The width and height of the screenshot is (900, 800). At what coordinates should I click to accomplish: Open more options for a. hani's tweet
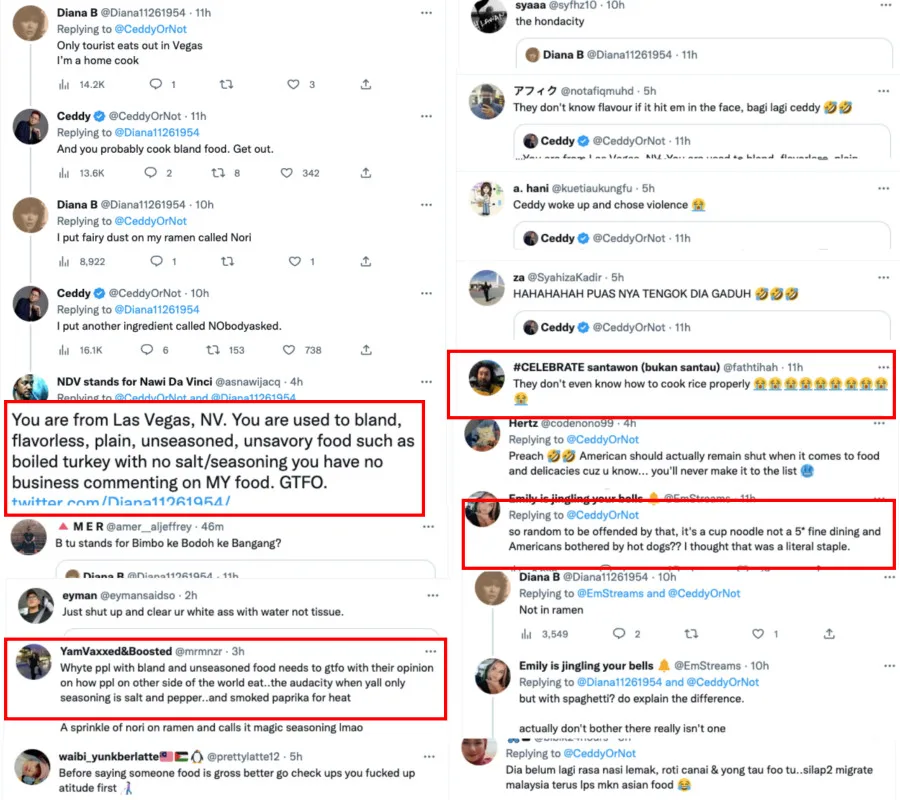click(x=878, y=187)
